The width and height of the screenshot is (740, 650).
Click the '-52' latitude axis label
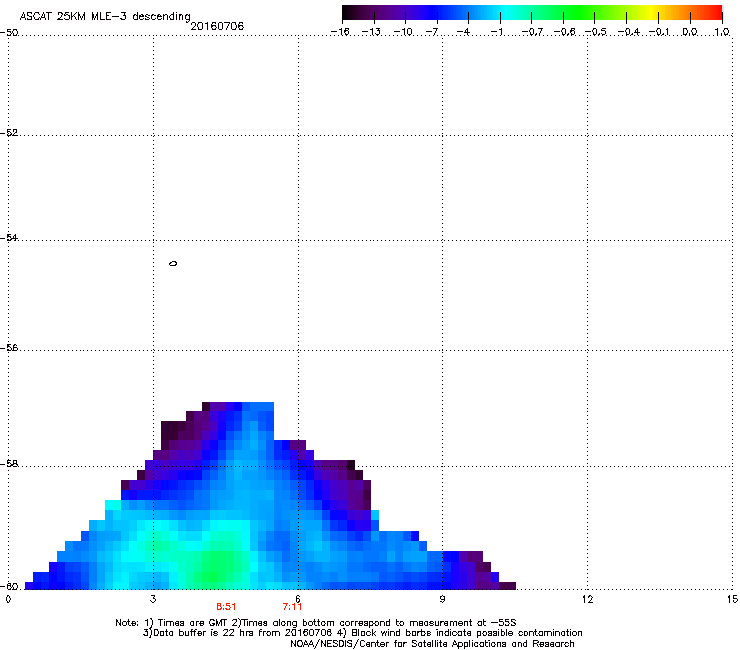pos(9,133)
